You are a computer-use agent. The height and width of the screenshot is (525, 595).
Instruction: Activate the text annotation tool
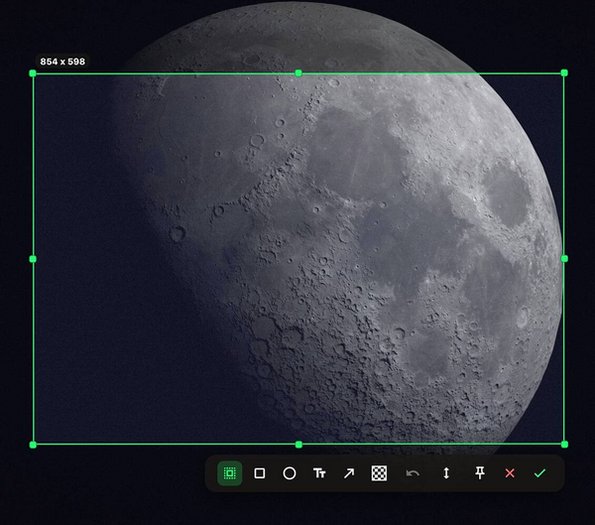pos(319,473)
